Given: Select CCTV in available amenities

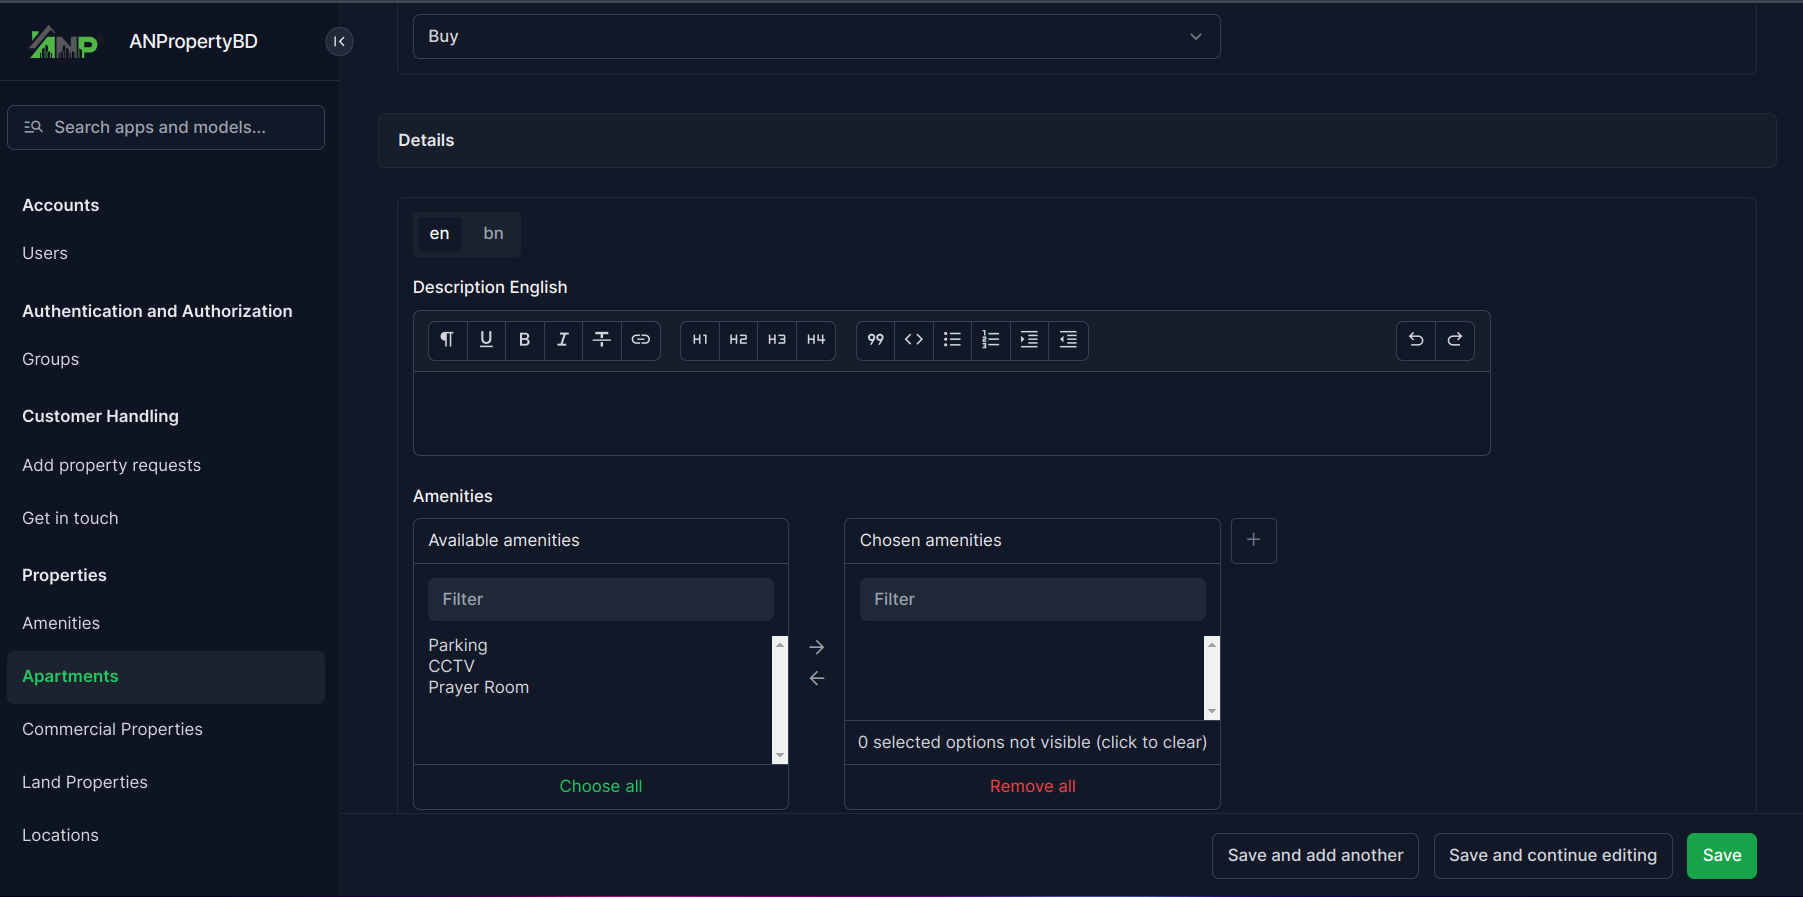Looking at the screenshot, I should click(451, 667).
